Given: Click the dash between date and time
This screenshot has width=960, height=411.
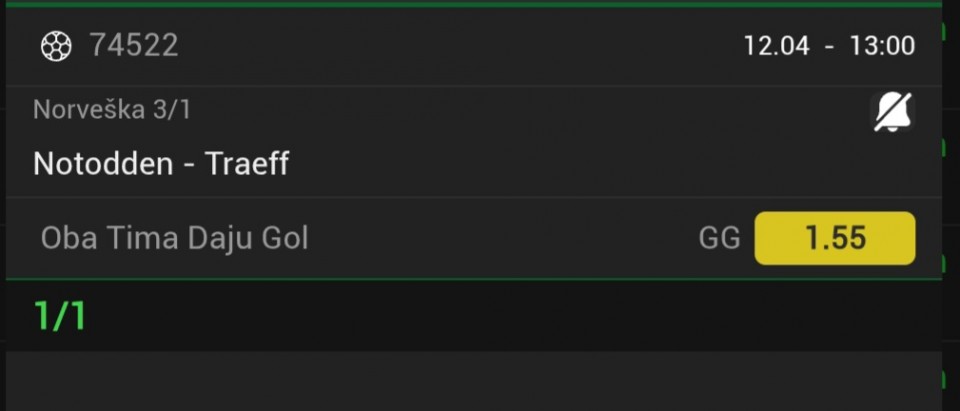Looking at the screenshot, I should 829,46.
